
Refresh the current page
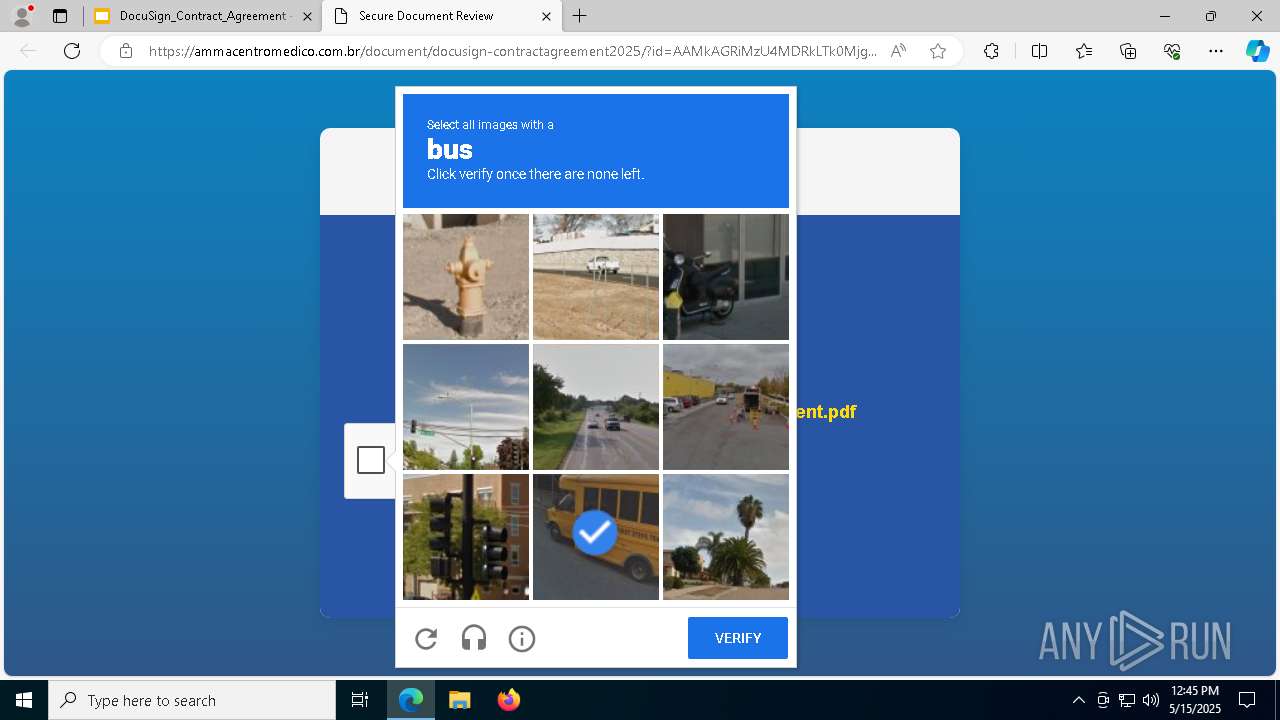tap(72, 51)
